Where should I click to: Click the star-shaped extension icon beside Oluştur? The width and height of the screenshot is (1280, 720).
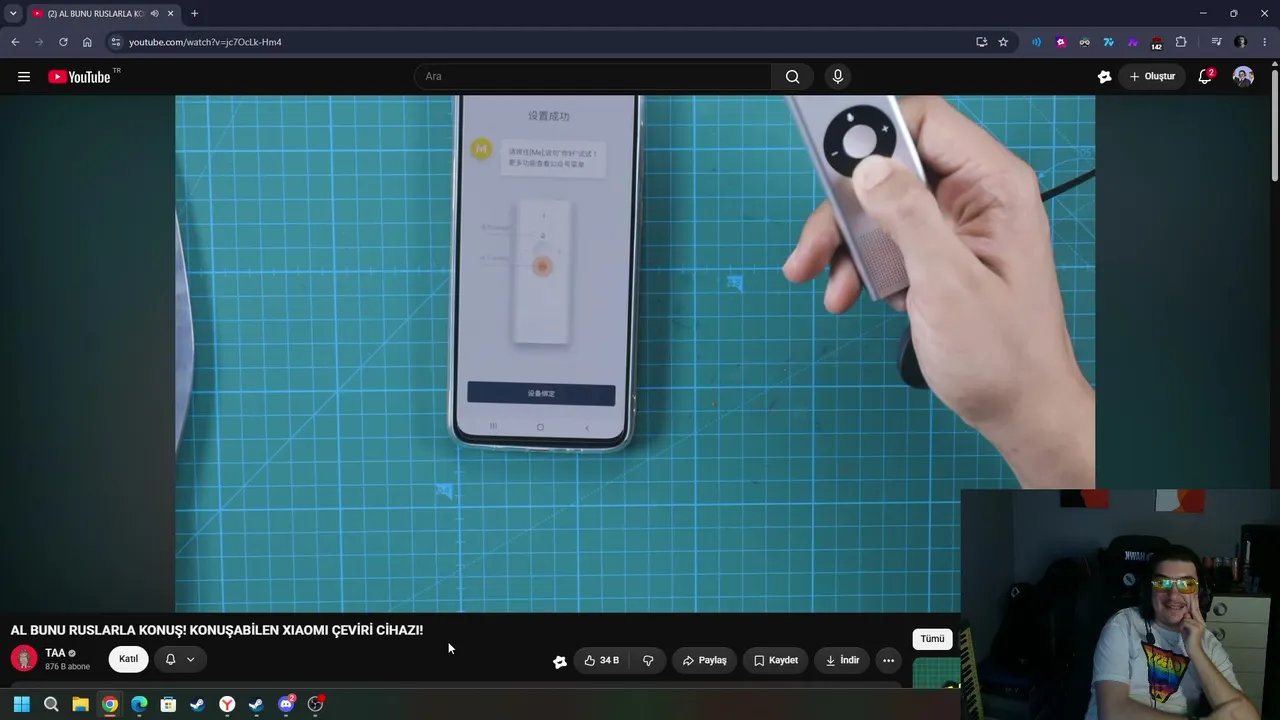coord(1104,77)
